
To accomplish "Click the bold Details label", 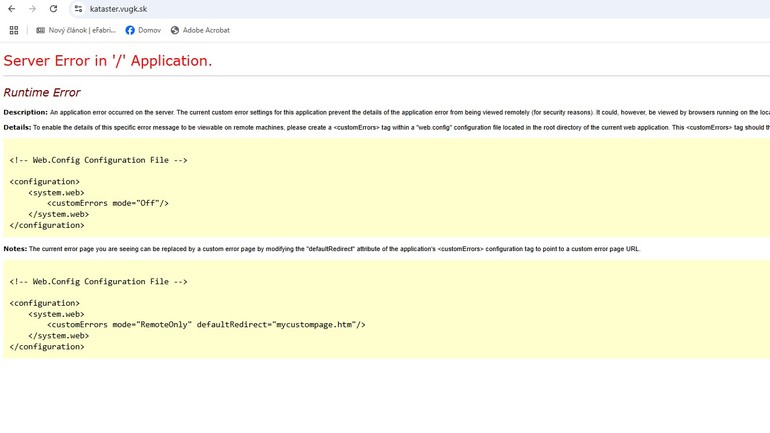I will pyautogui.click(x=17, y=128).
